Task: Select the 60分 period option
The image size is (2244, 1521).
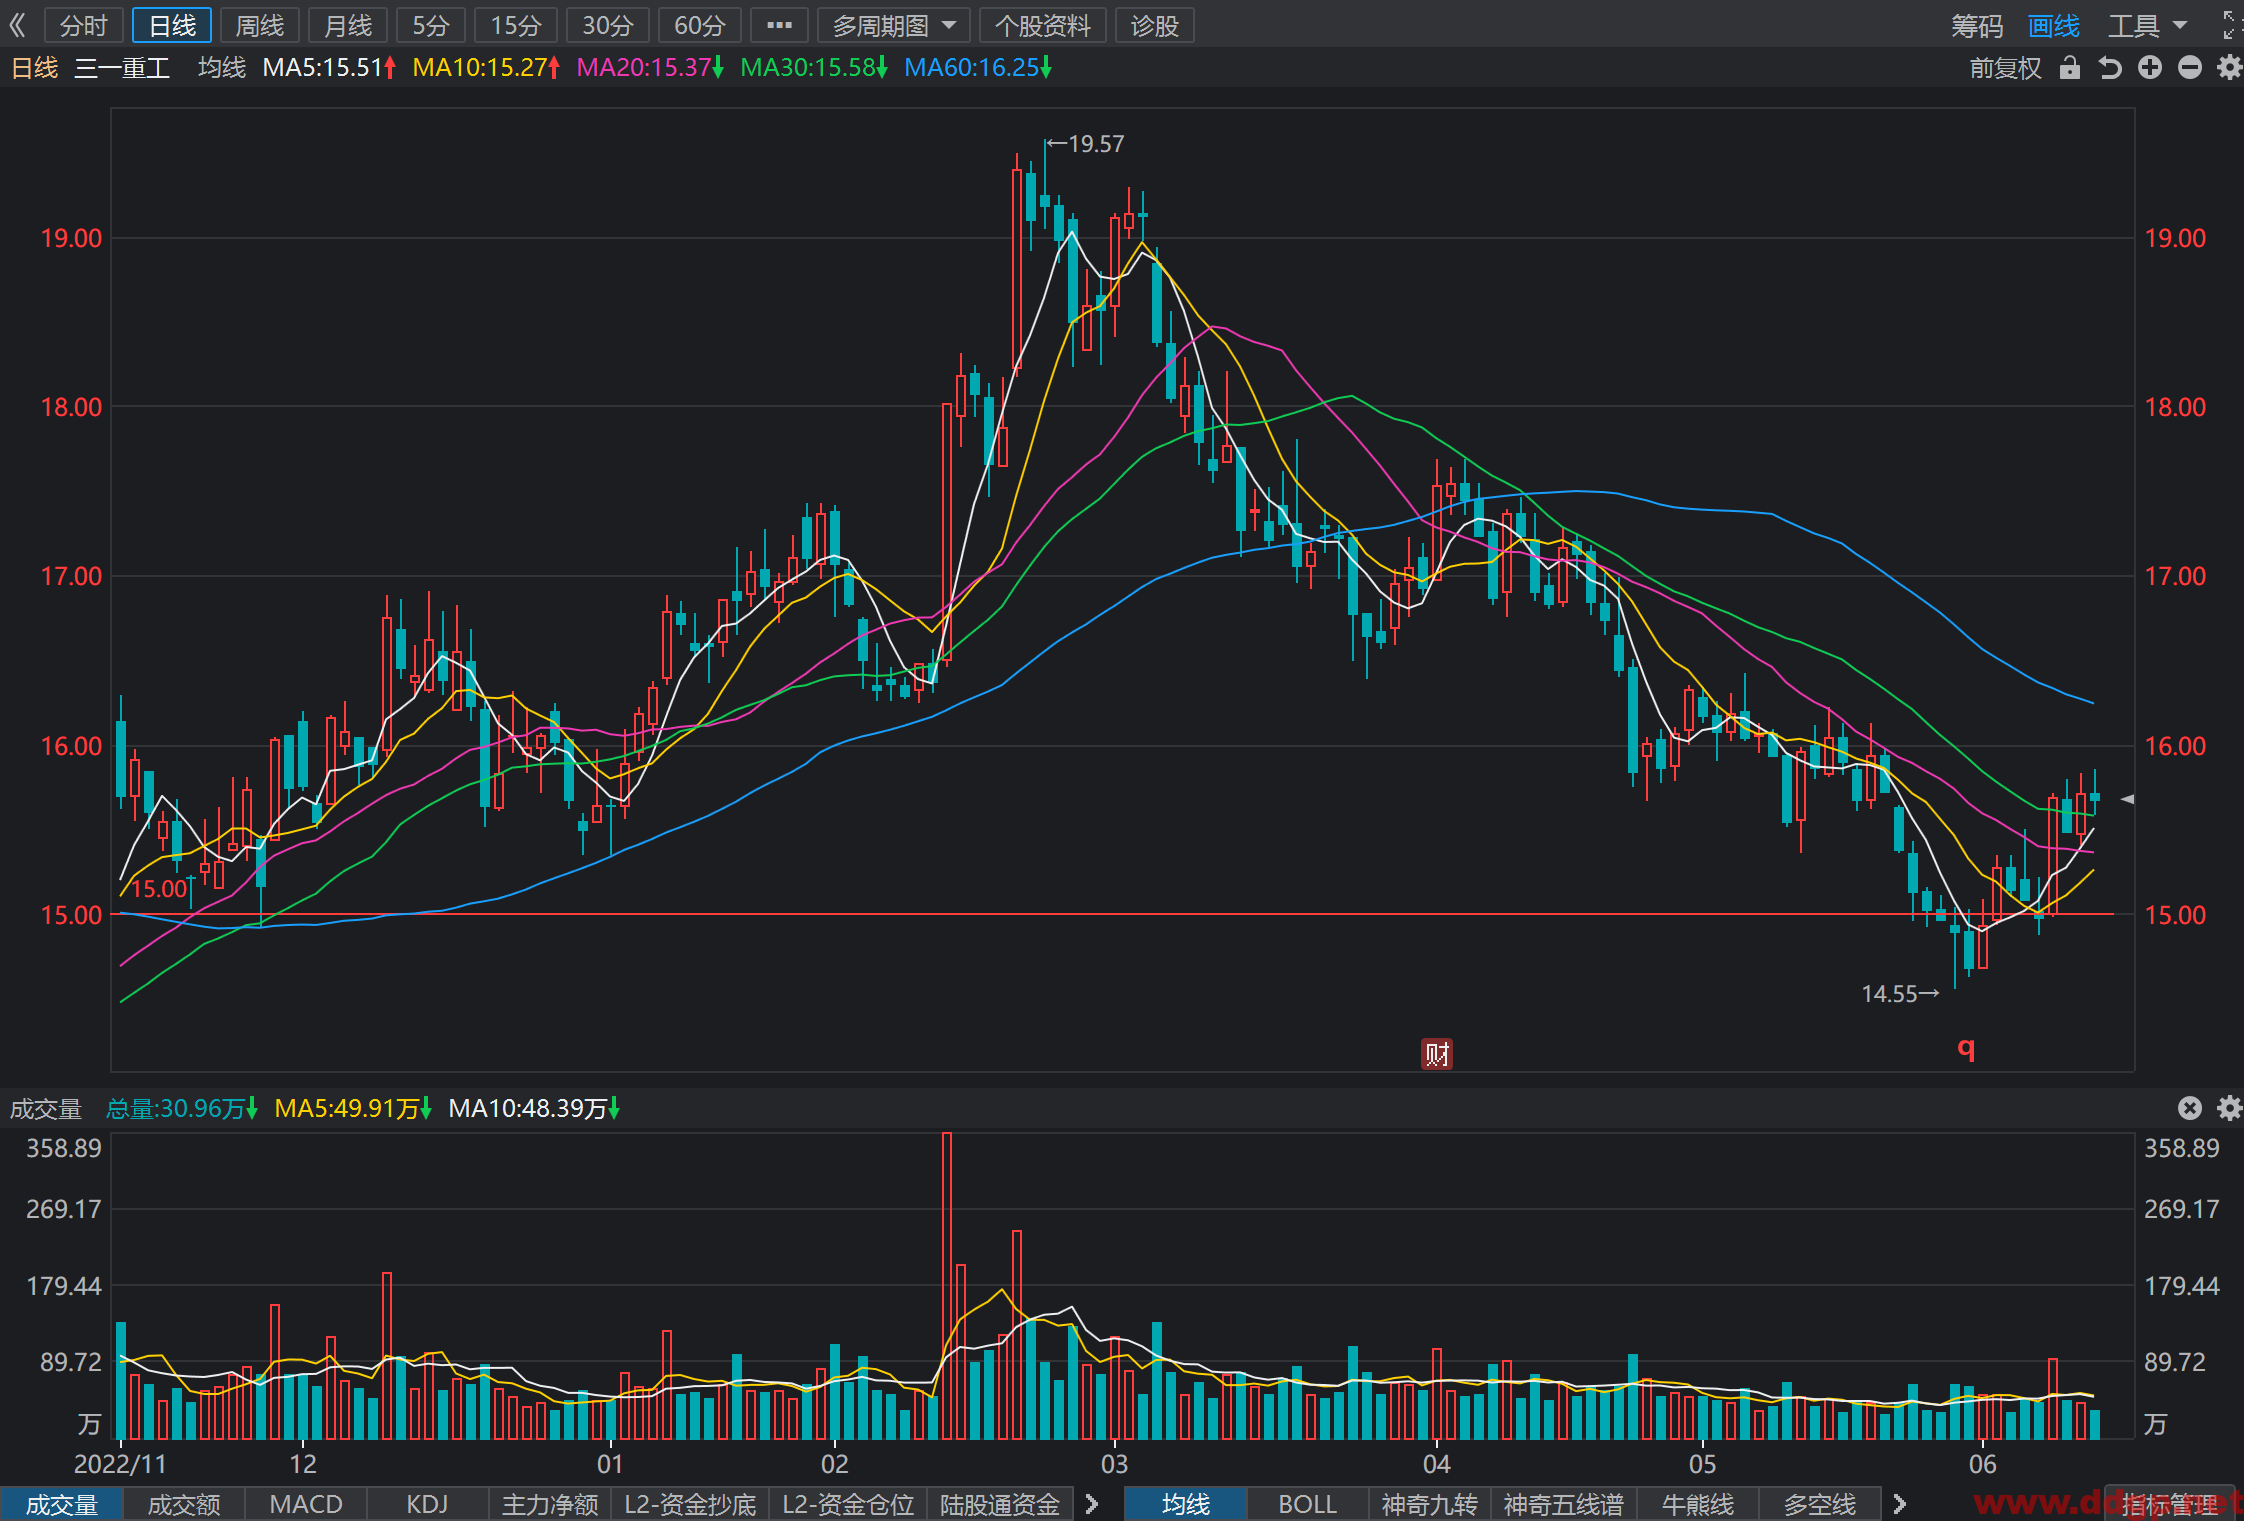Action: coord(699,25)
